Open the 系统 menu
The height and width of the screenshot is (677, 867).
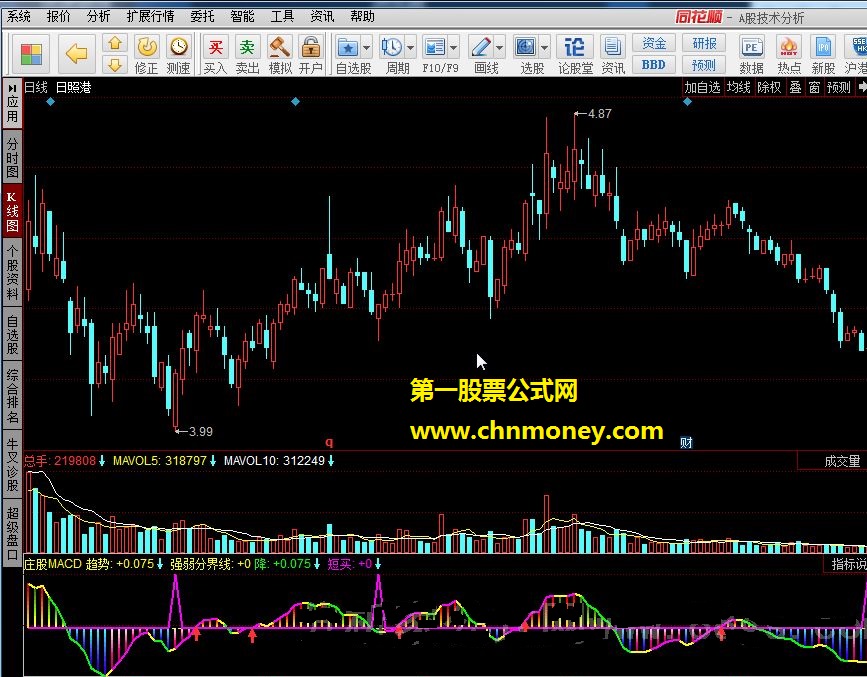[x=19, y=17]
